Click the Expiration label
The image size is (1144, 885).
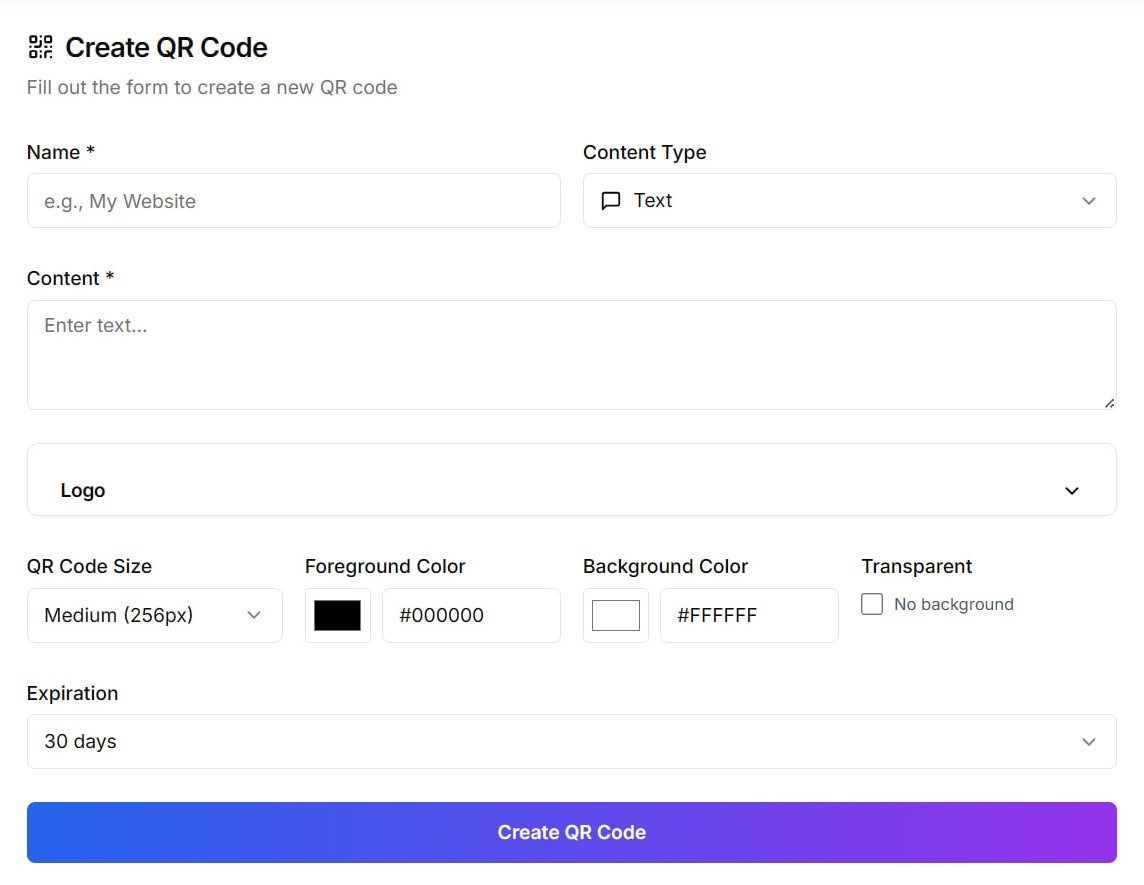[72, 693]
